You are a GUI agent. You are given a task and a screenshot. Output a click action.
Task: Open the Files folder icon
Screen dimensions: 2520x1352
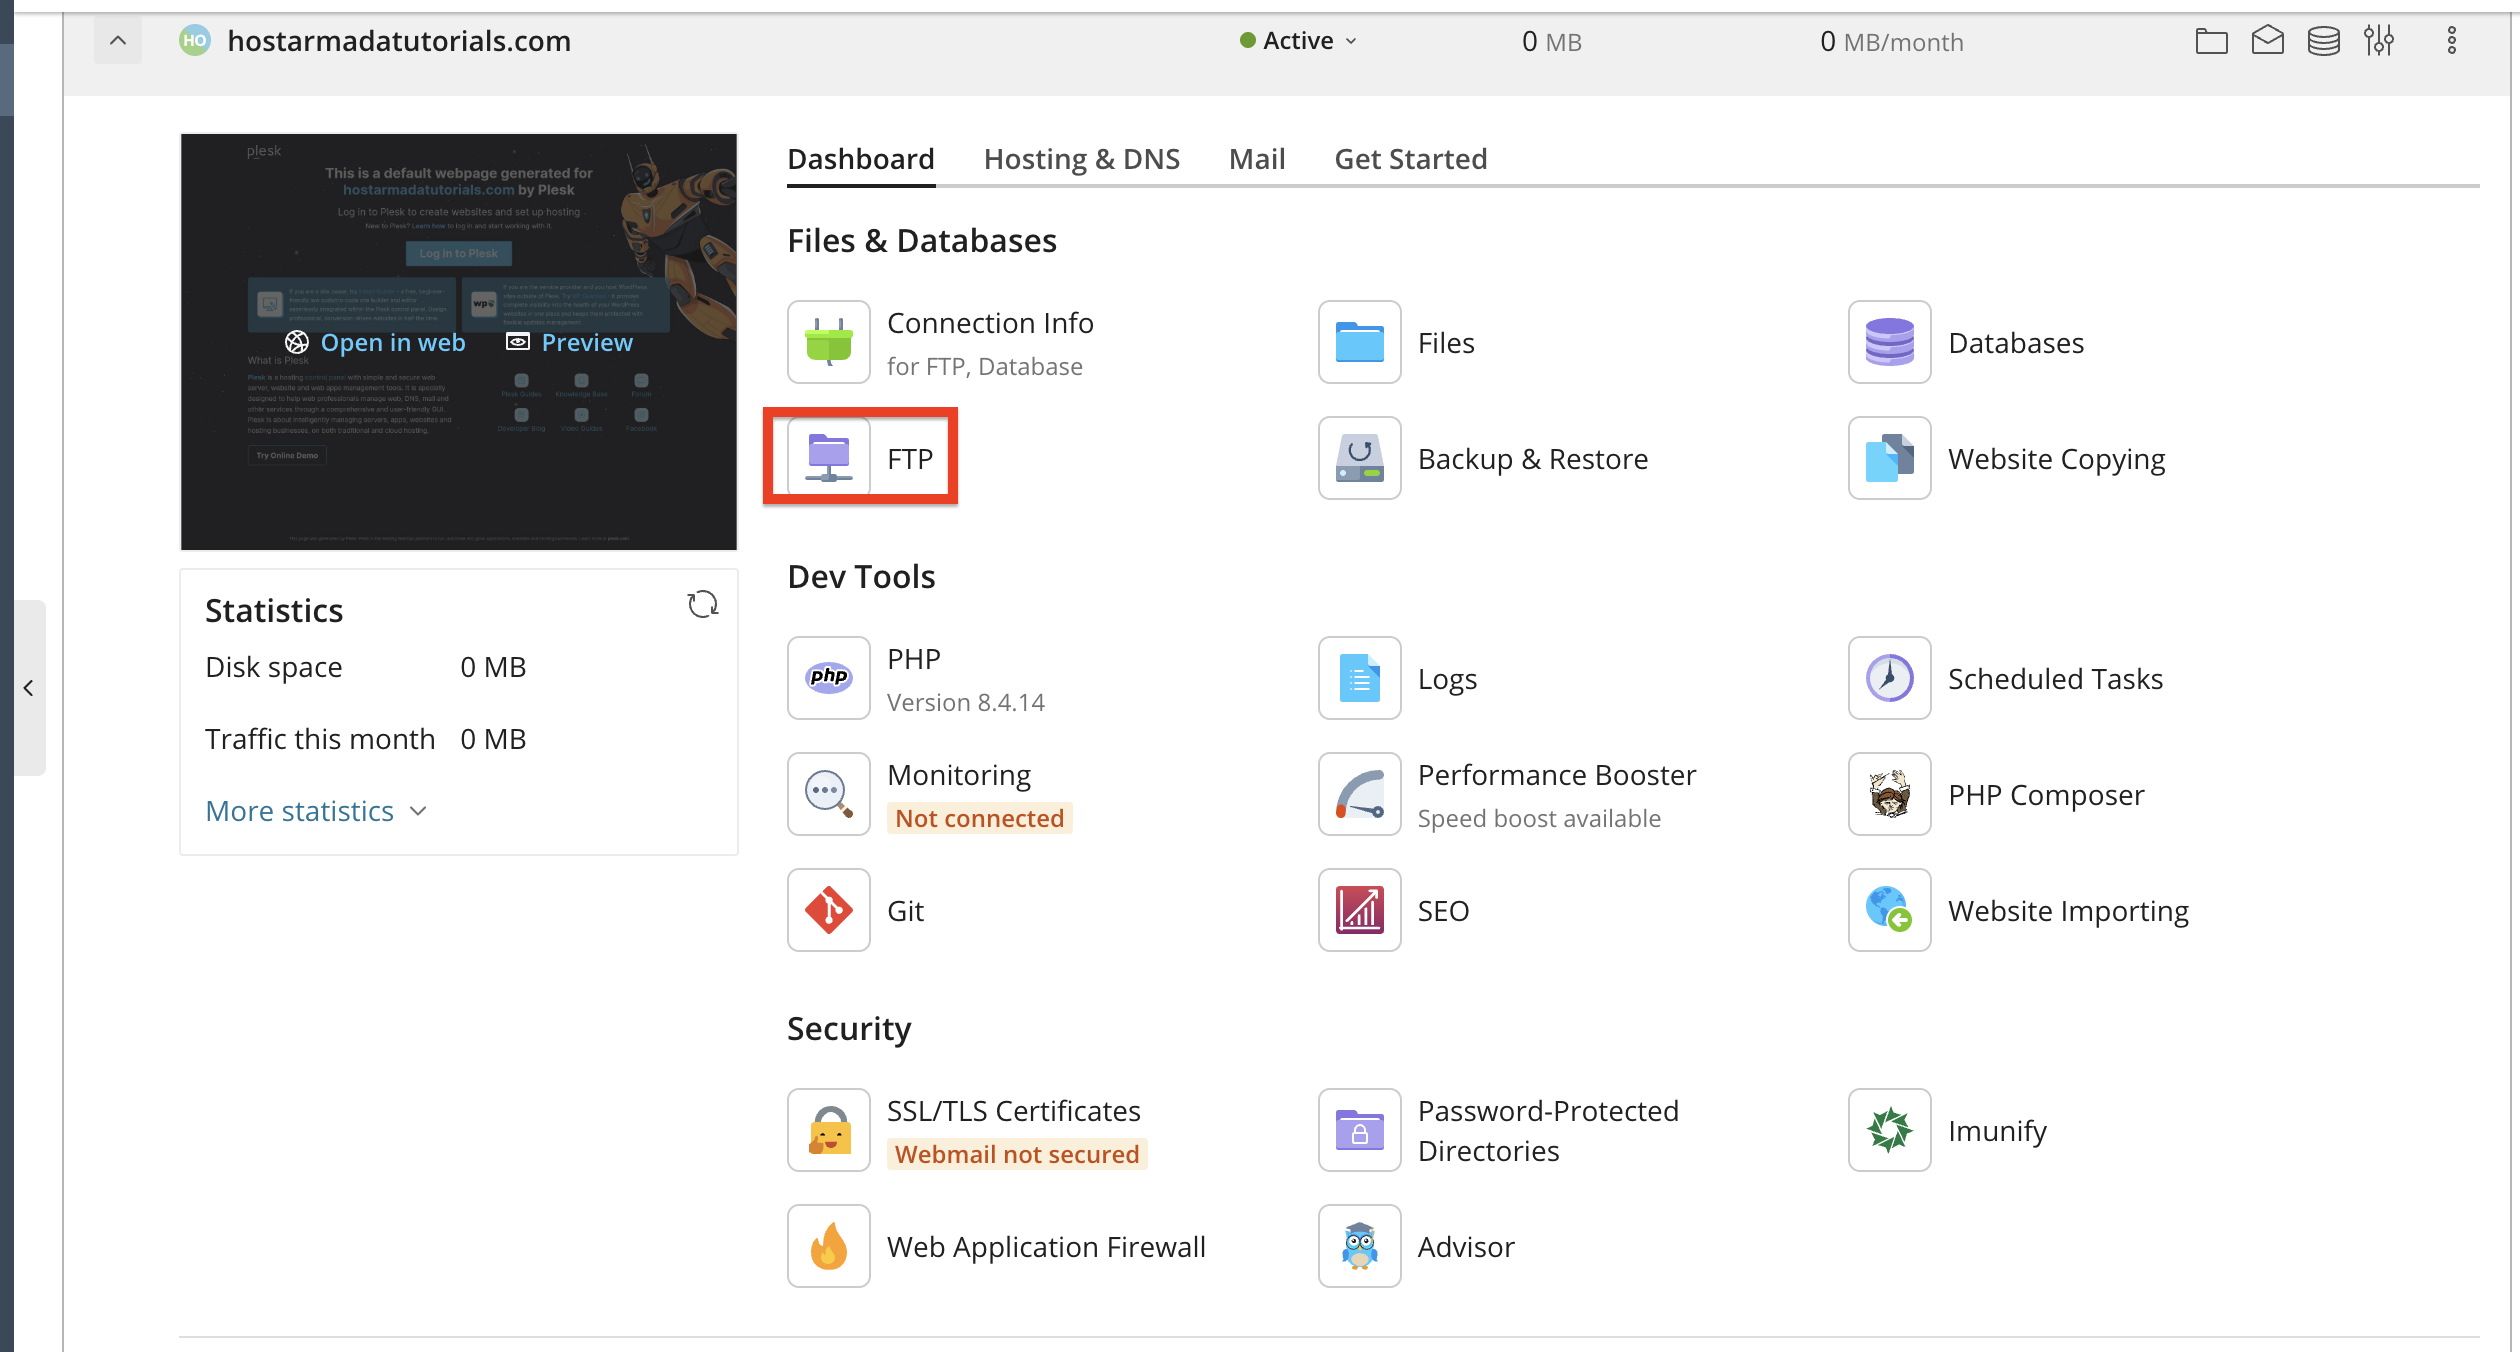click(1360, 342)
